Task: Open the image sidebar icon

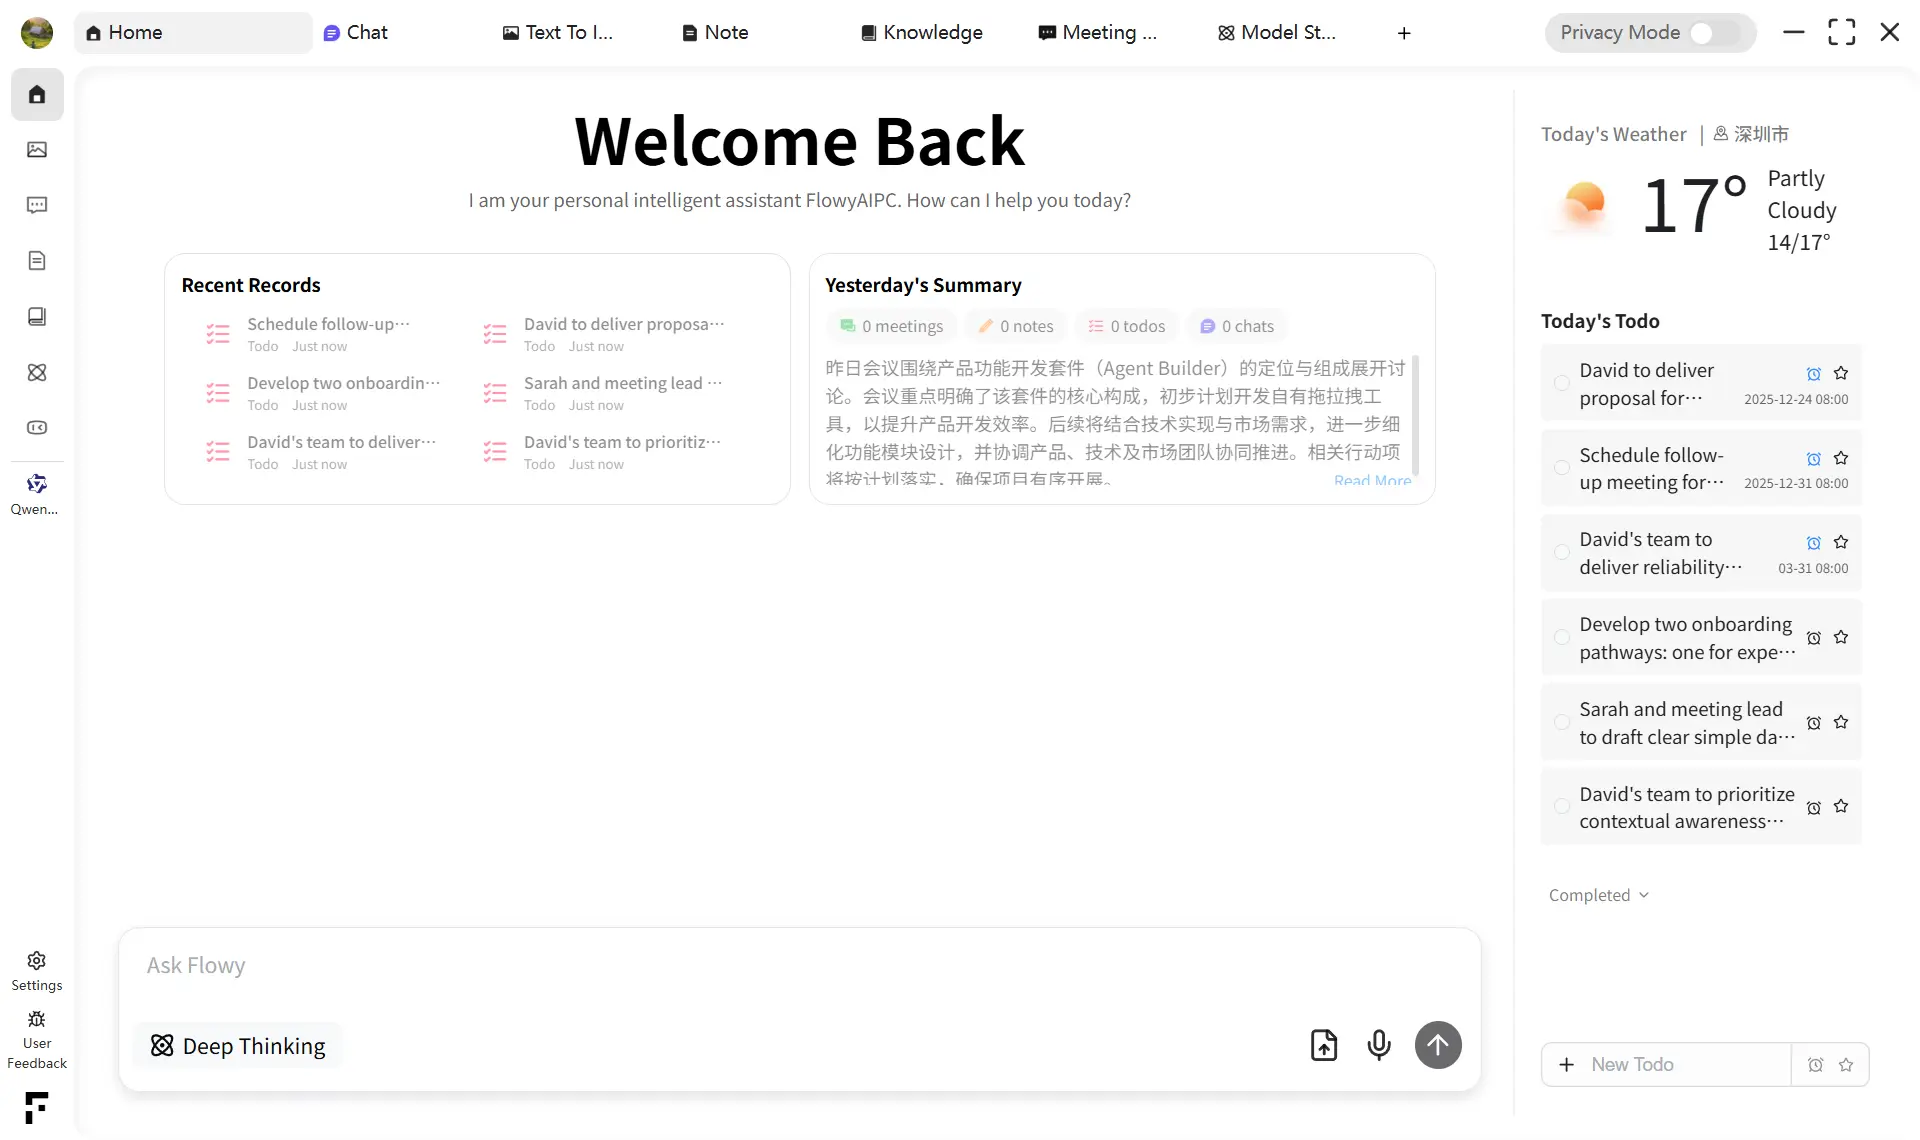Action: [37, 150]
